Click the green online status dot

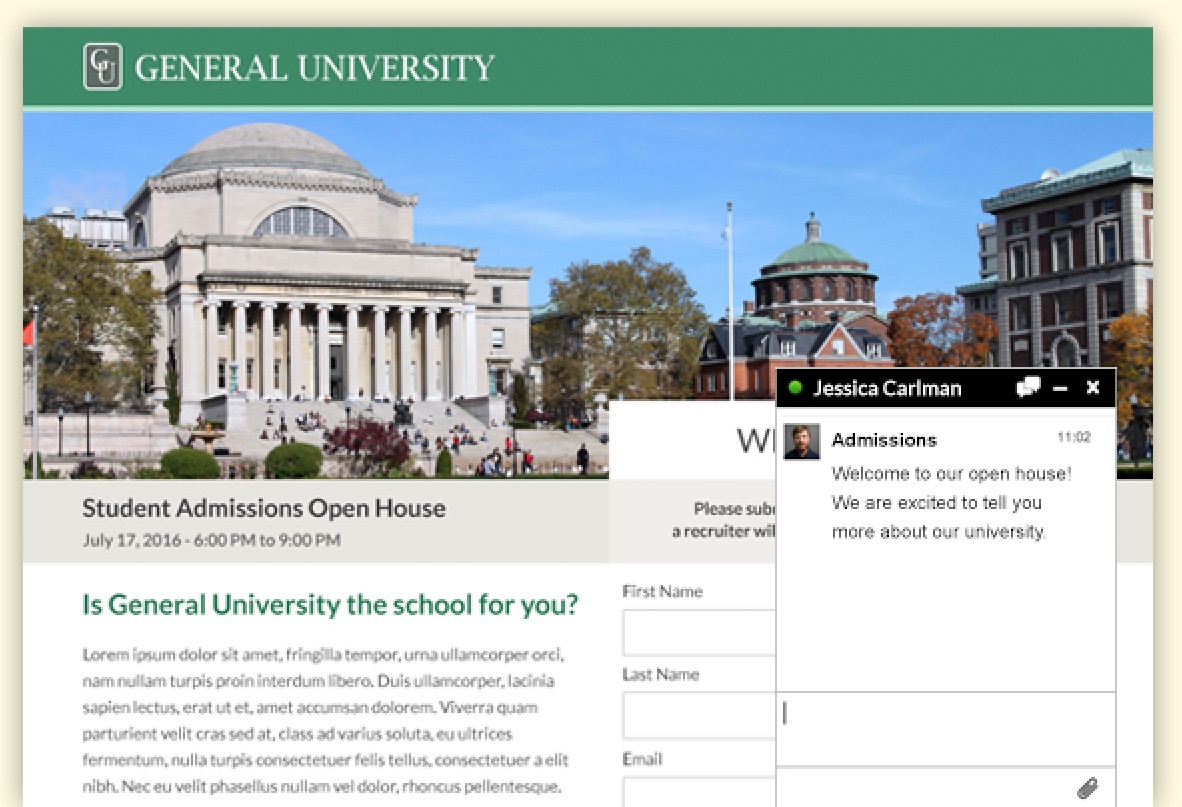(795, 388)
